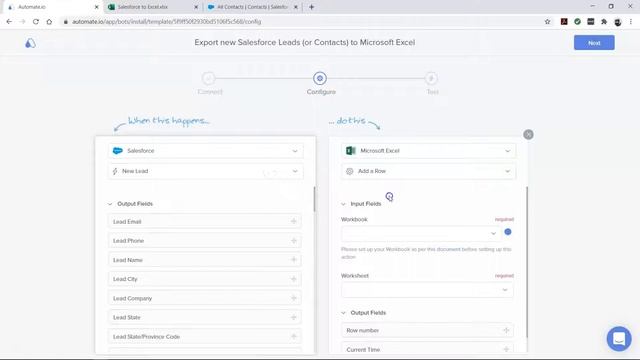Image resolution: width=640 pixels, height=360 pixels.
Task: Open the green checkmark extension
Action: pos(577,22)
